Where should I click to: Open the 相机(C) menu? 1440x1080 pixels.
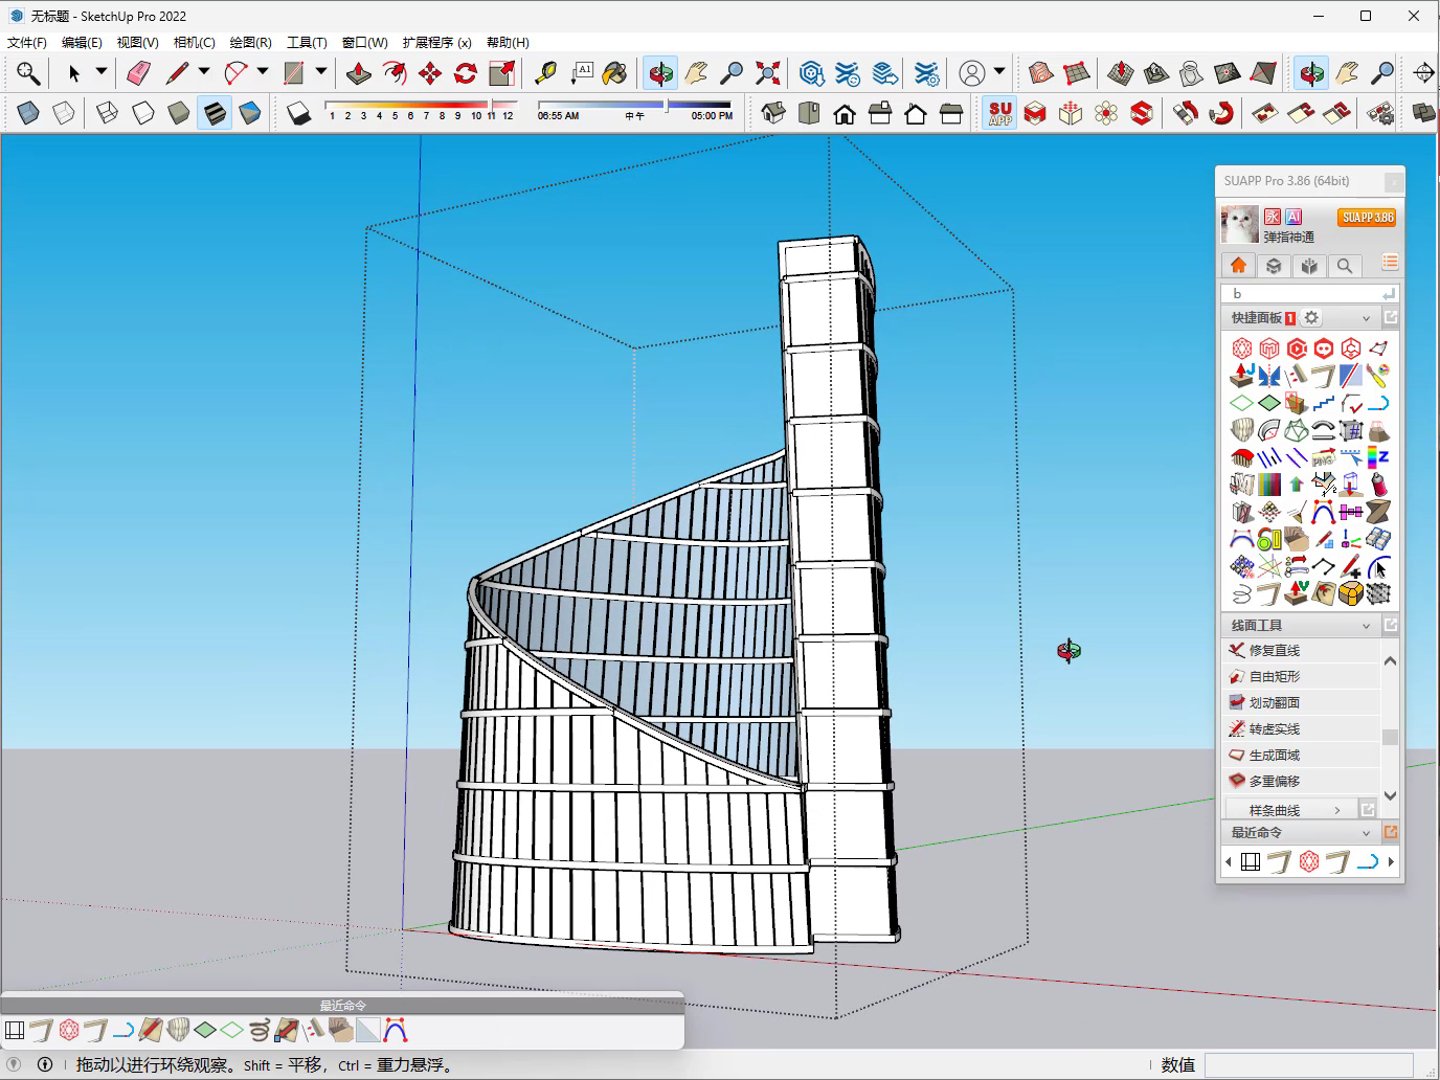pos(194,42)
